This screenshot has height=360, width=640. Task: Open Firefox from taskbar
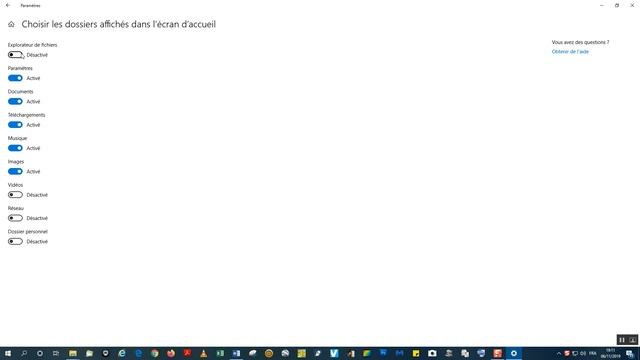tap(171, 353)
